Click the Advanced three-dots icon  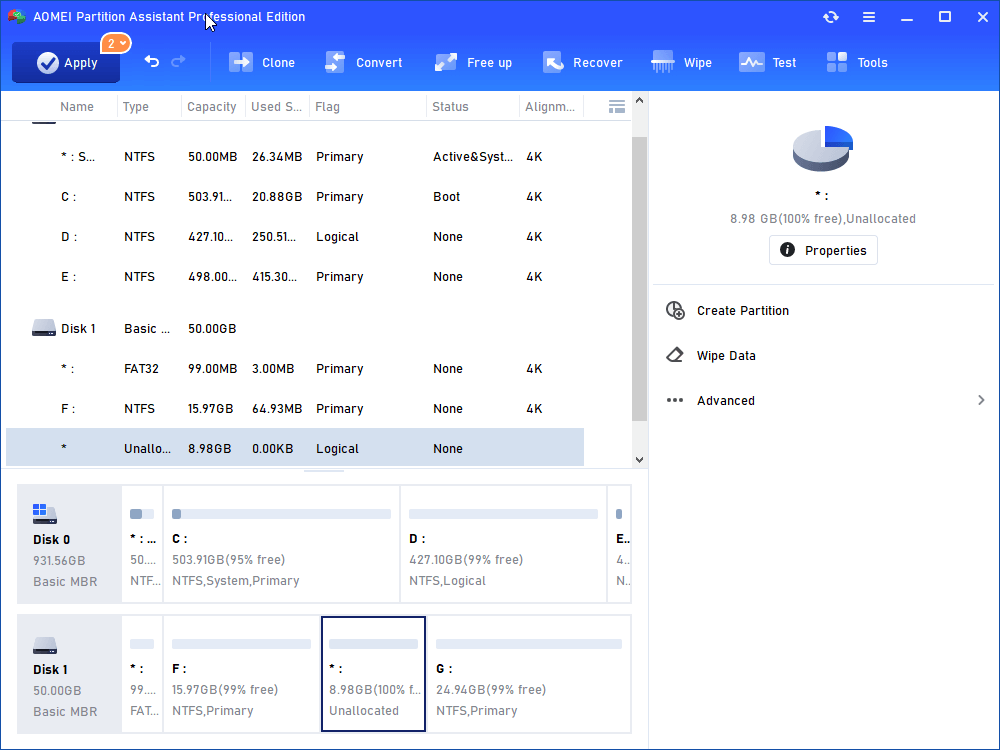[675, 401]
